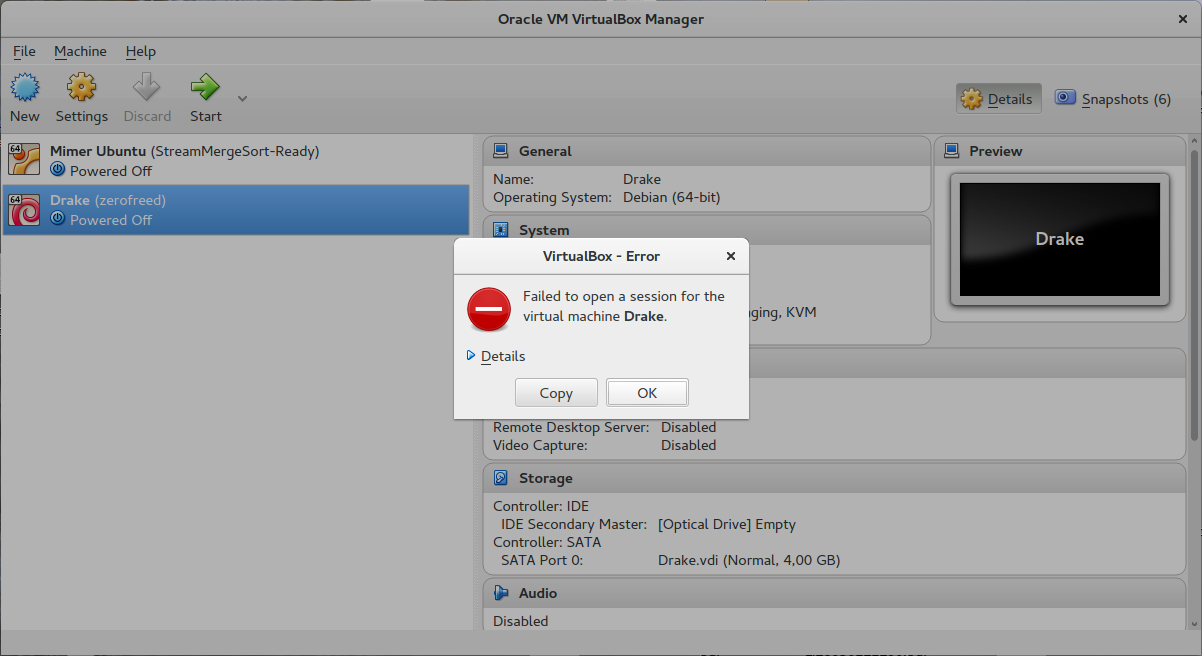Click the 'Drake.vdi (Normal, 4,00 GB)' disk entry
The width and height of the screenshot is (1202, 656).
click(x=749, y=560)
